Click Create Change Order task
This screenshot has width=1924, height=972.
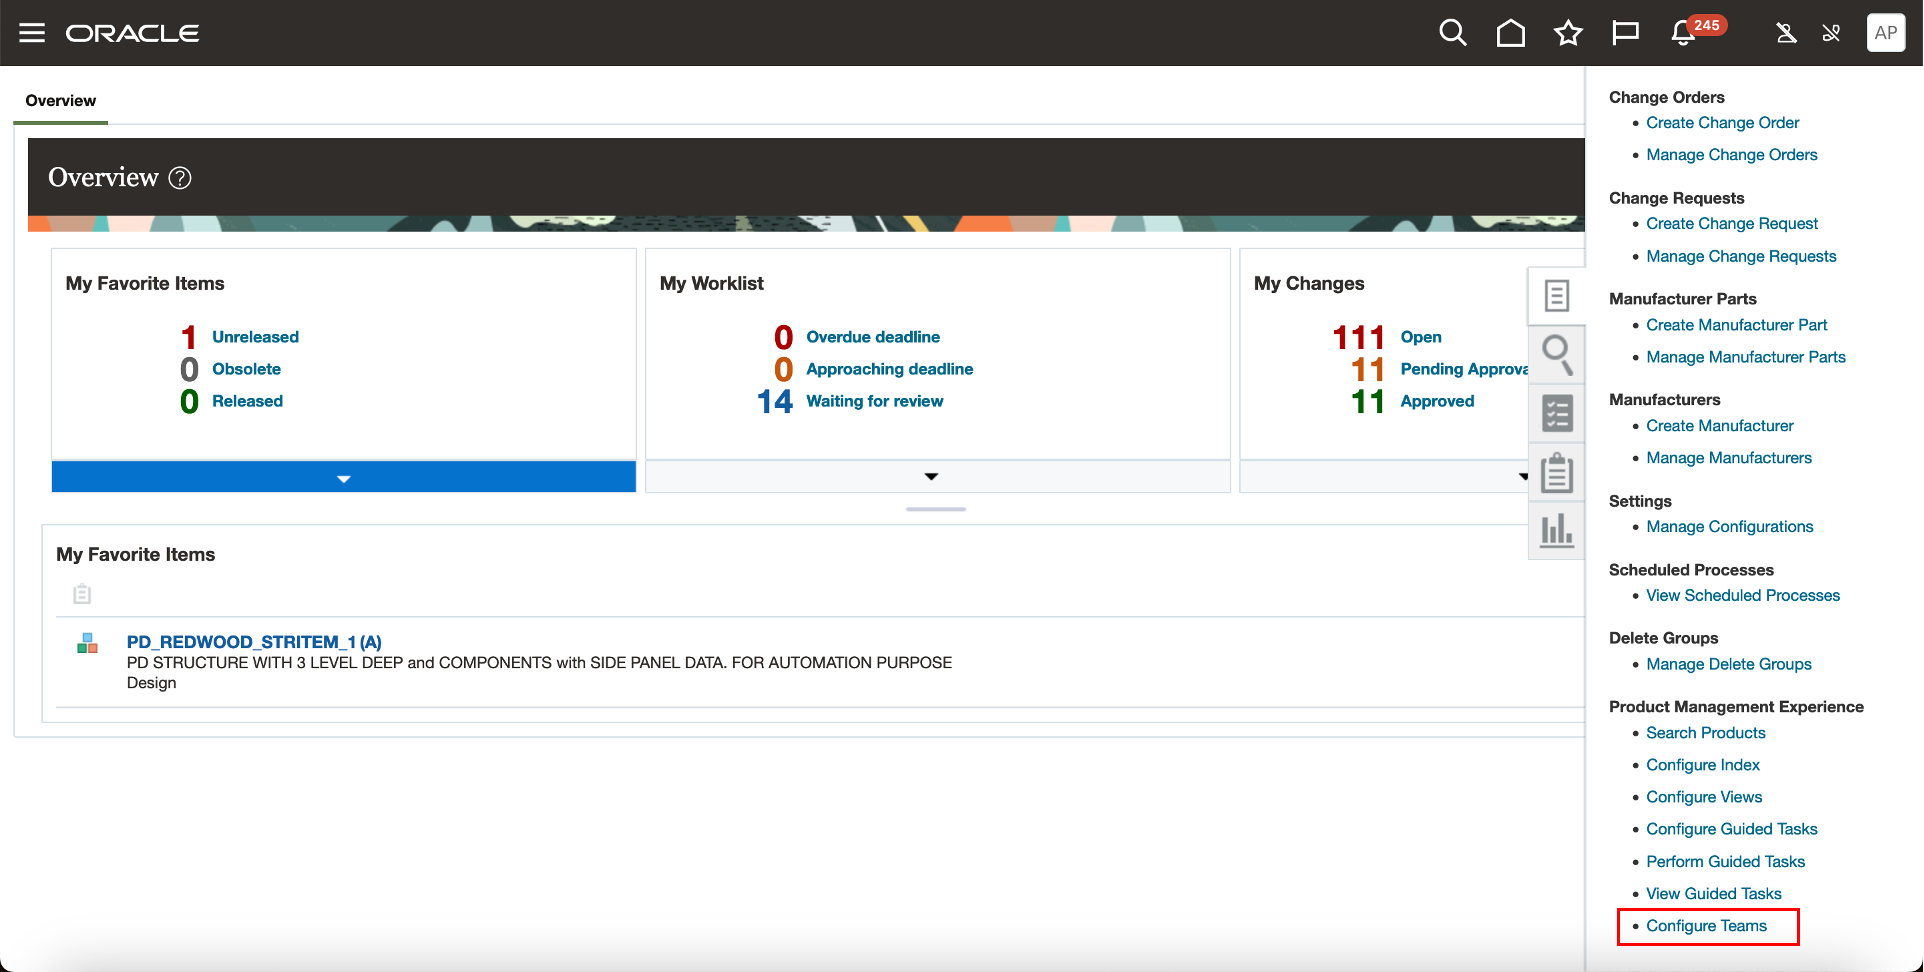[1722, 123]
